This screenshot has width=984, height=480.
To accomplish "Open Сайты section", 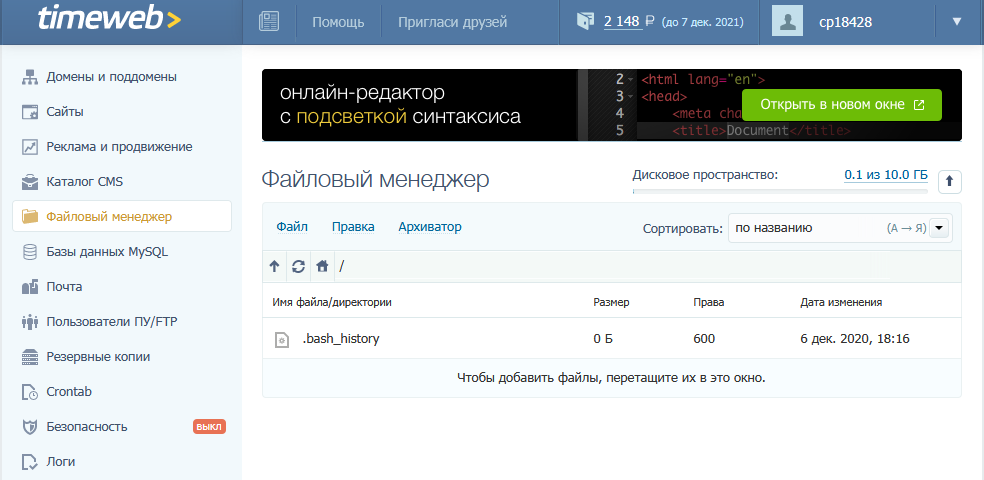I will pos(65,112).
